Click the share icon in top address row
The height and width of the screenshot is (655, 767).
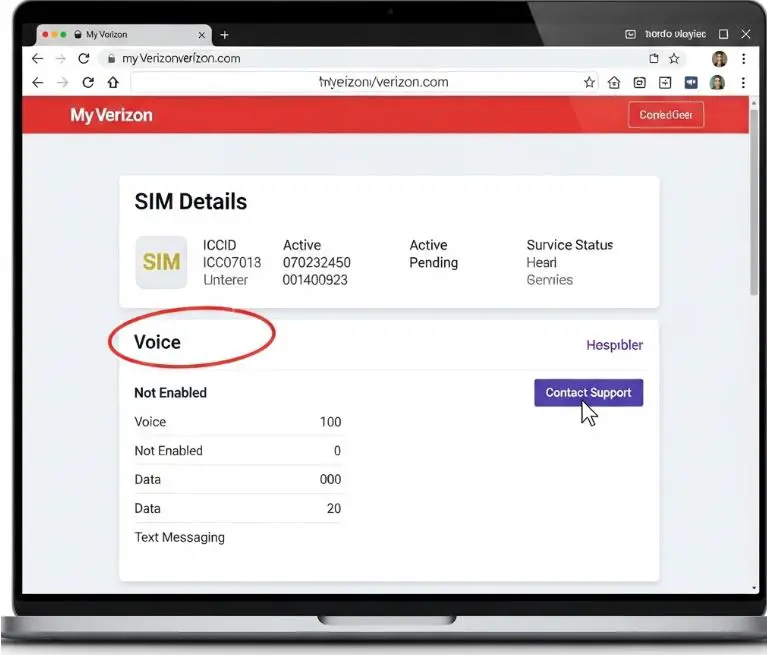654,59
